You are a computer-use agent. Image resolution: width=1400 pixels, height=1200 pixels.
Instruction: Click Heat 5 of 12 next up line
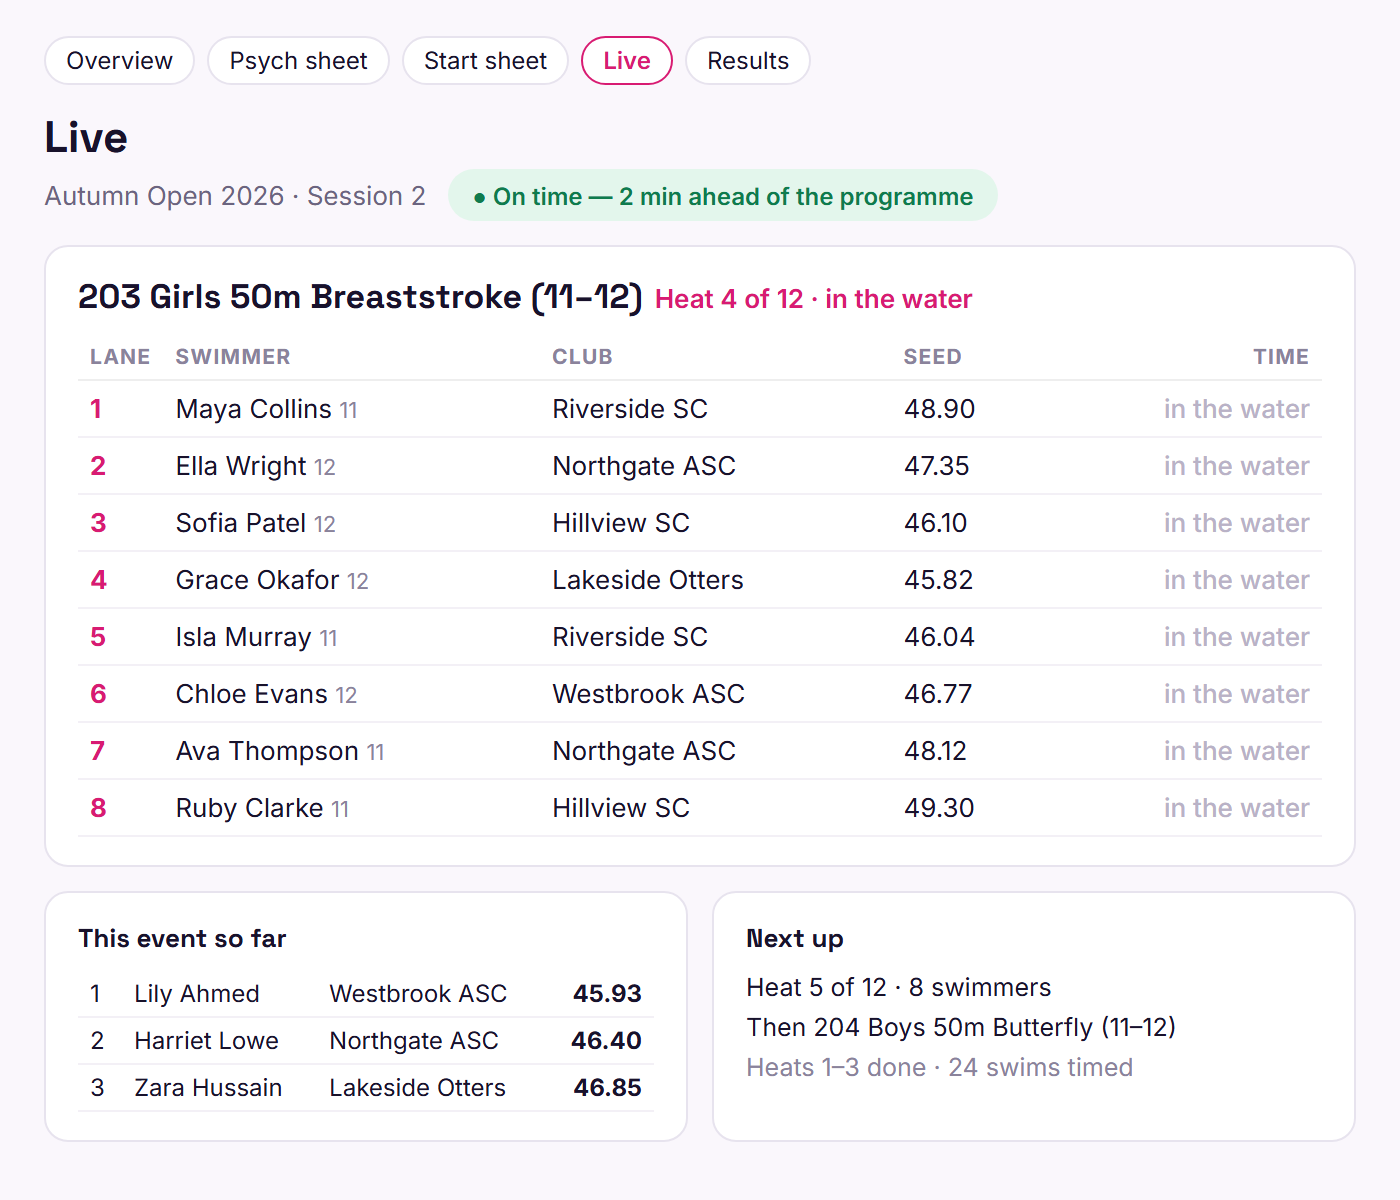[x=898, y=988]
